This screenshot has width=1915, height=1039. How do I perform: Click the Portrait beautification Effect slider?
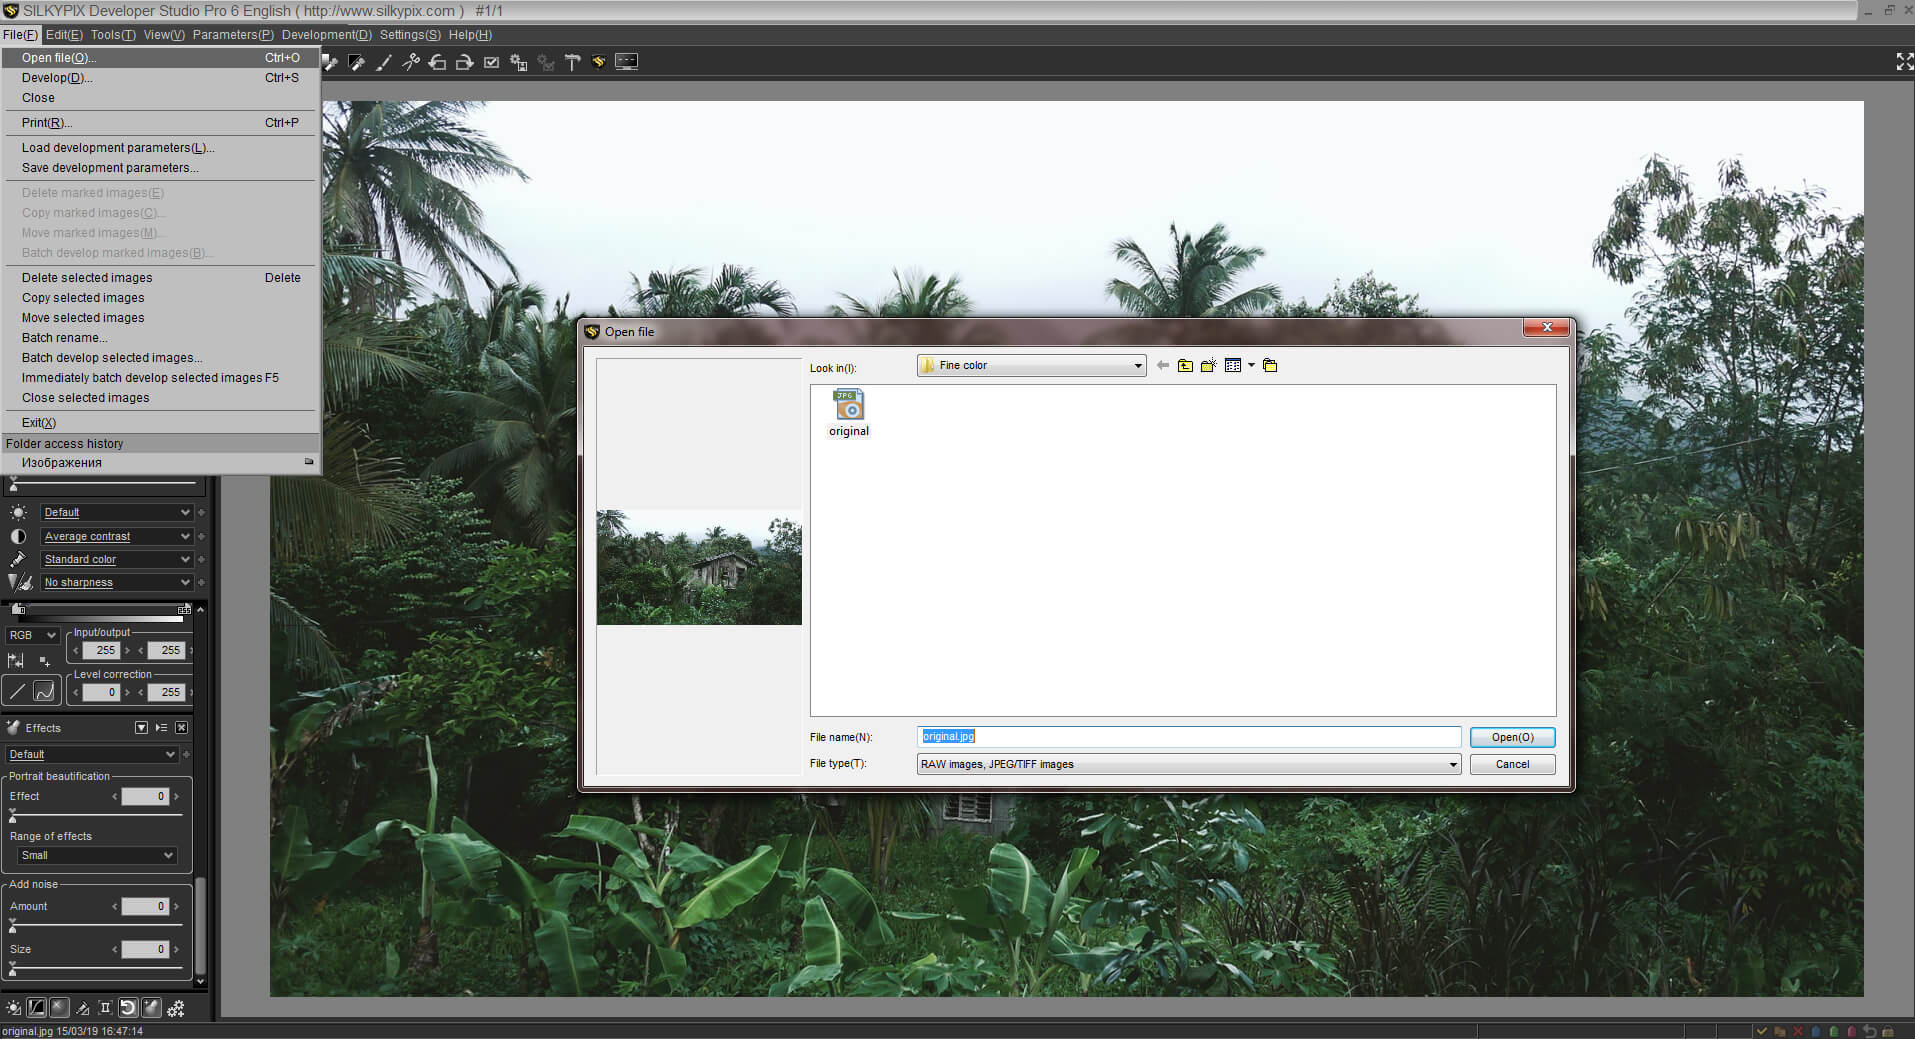tap(96, 816)
